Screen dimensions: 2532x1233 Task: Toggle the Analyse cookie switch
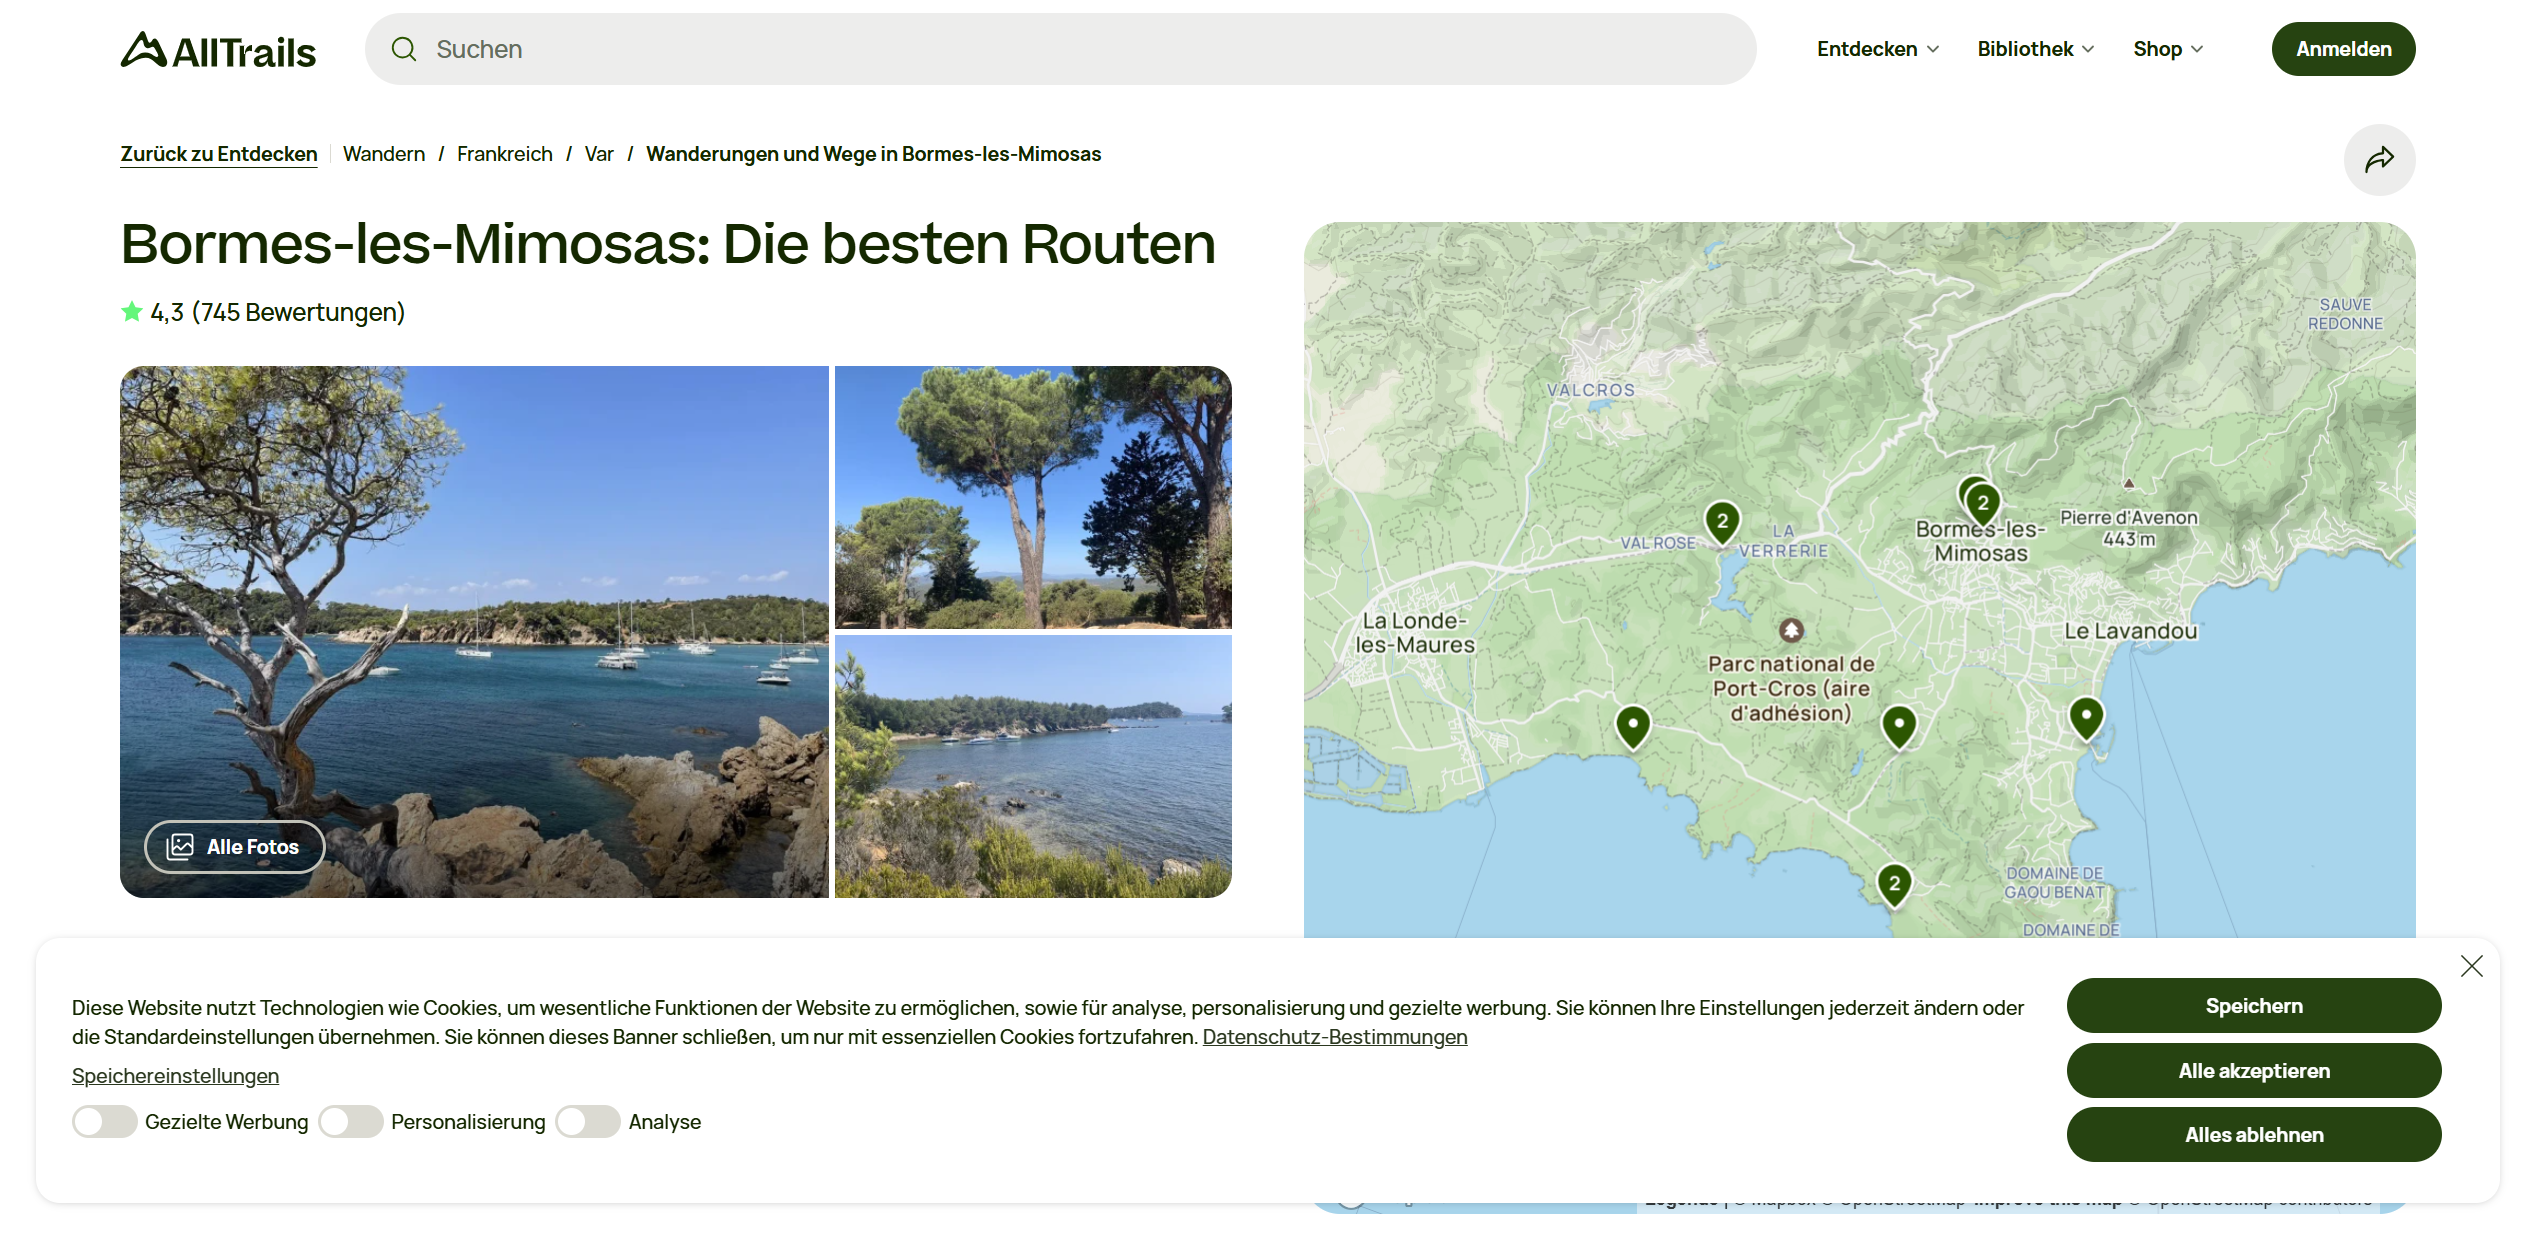pyautogui.click(x=588, y=1122)
